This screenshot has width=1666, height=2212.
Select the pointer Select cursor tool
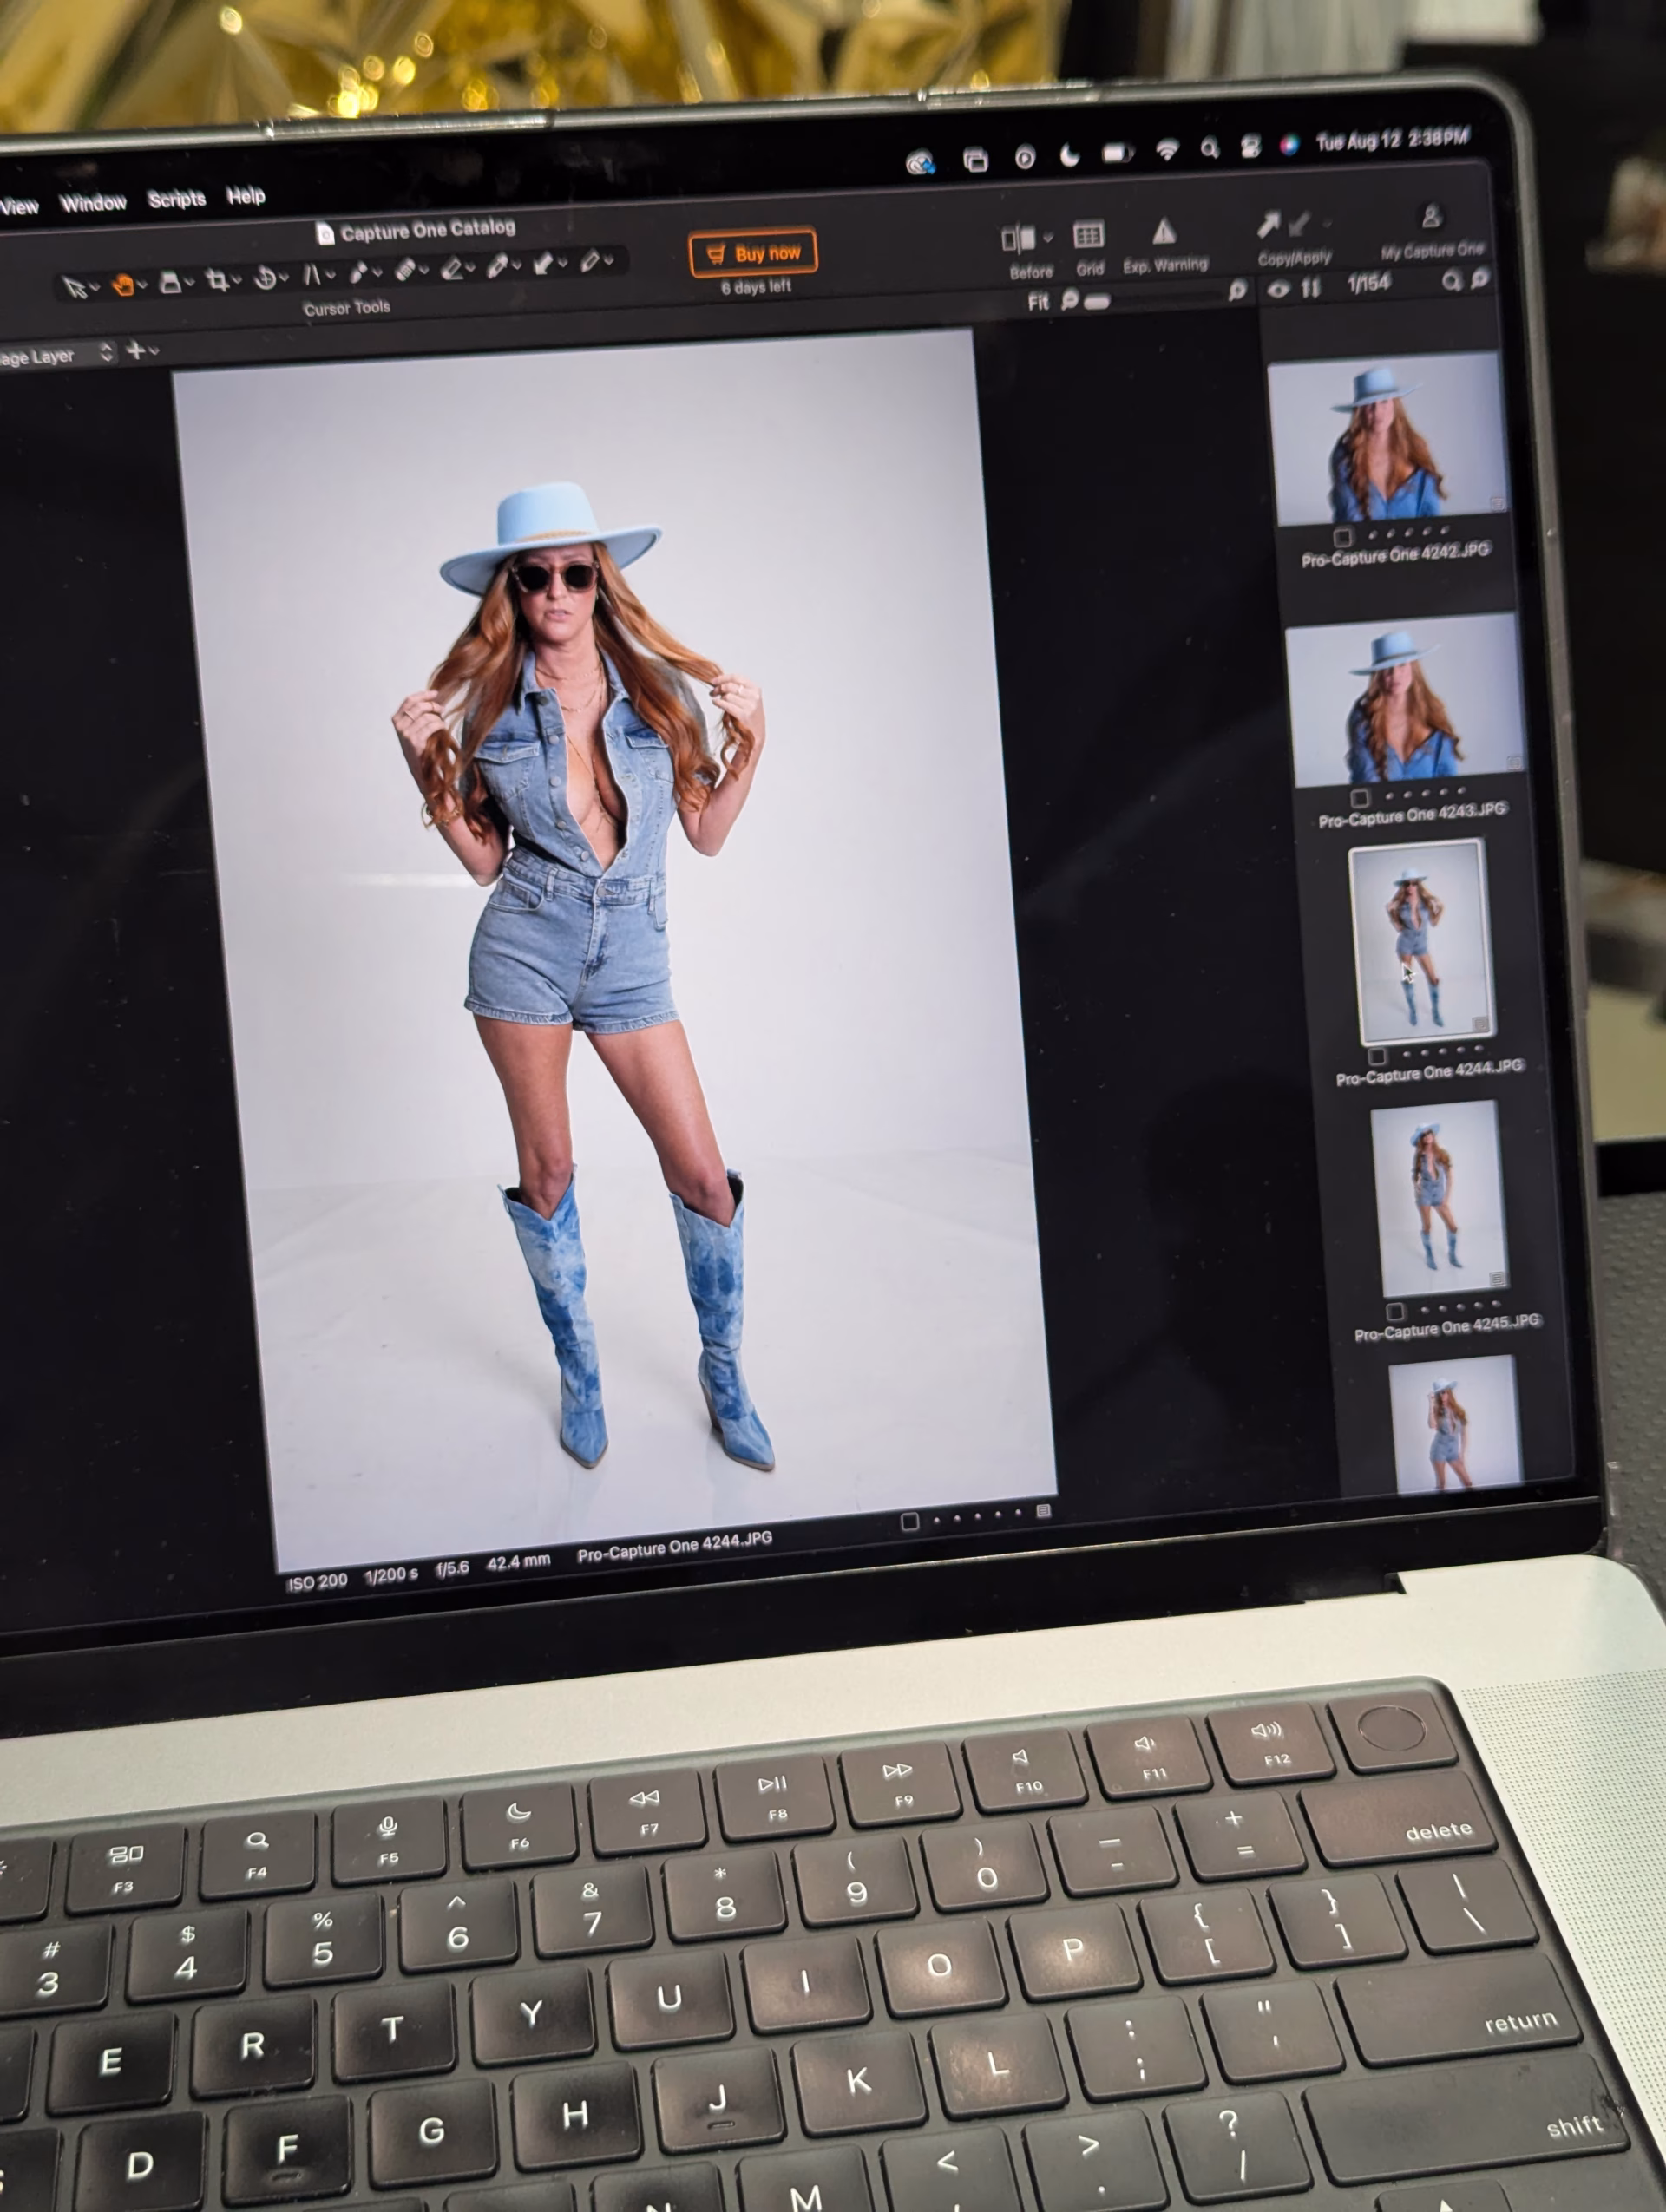click(73, 288)
